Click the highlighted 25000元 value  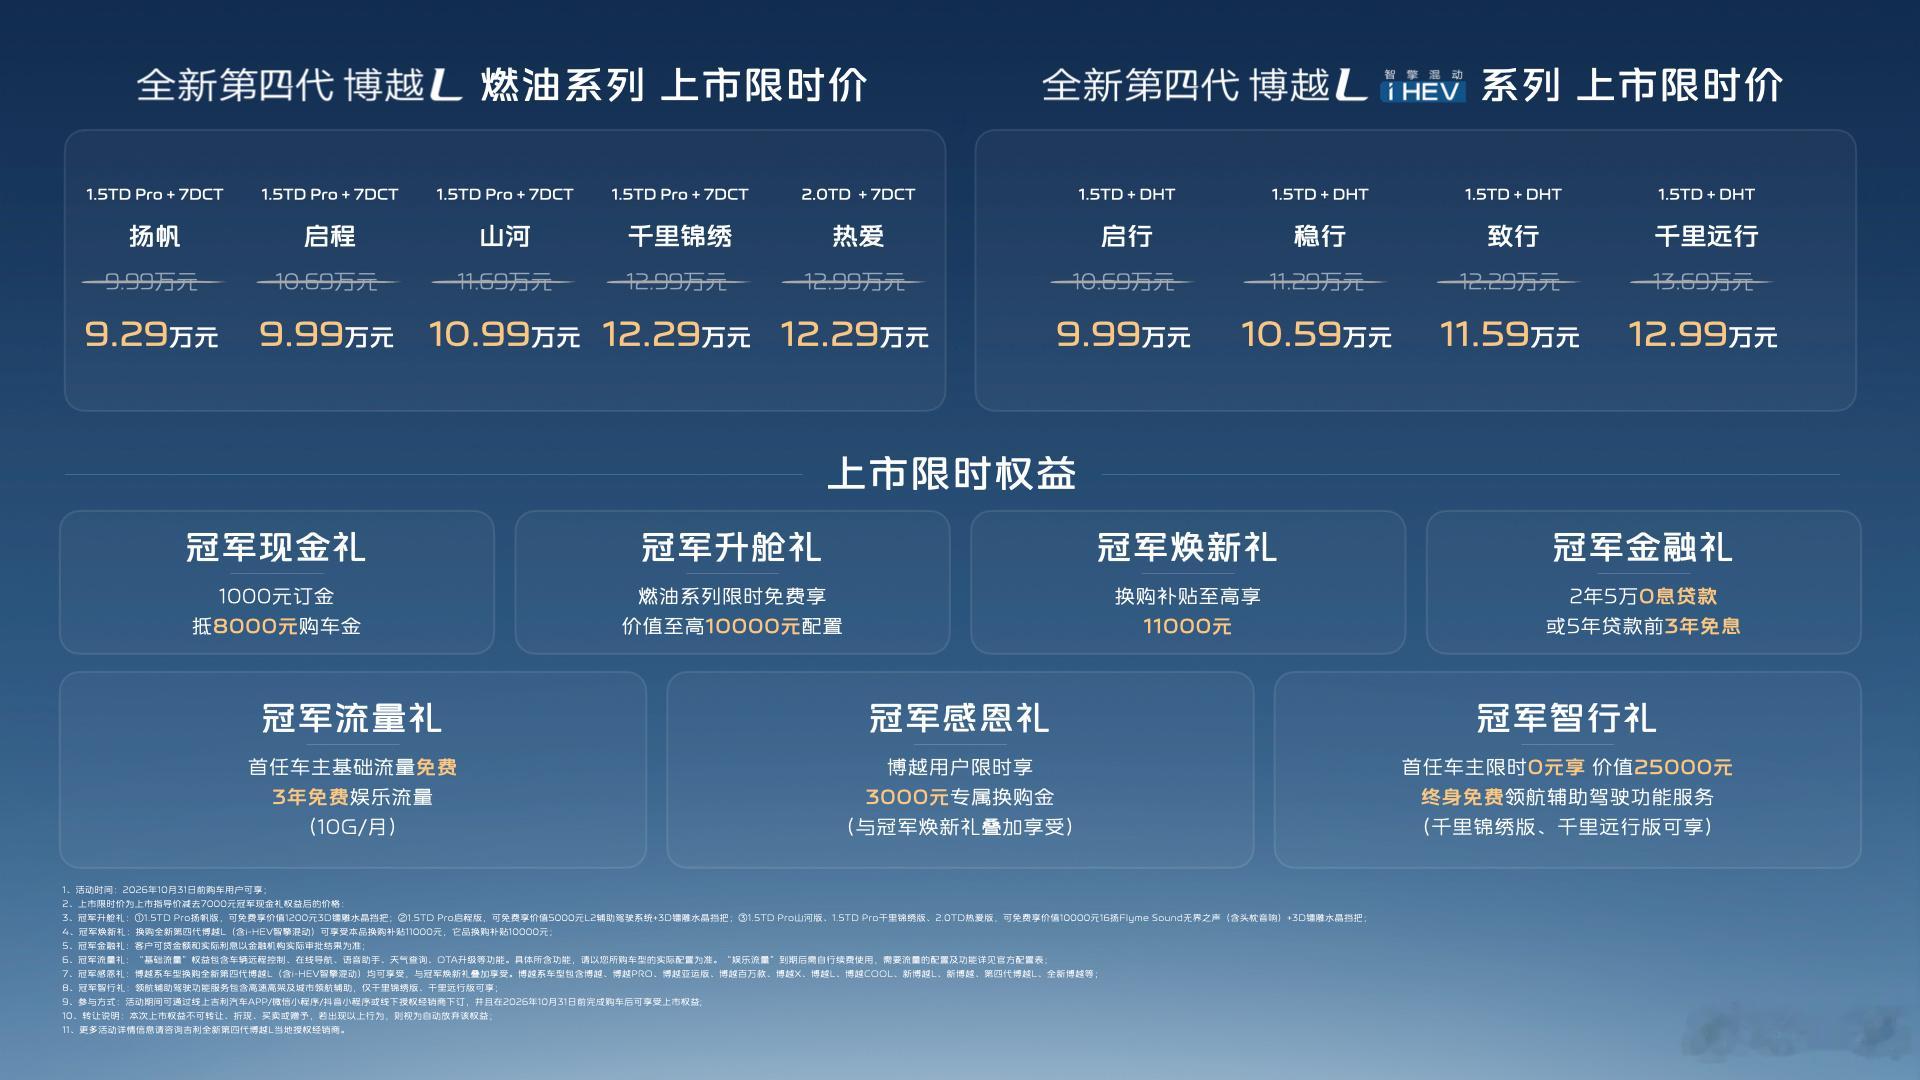tap(1683, 768)
